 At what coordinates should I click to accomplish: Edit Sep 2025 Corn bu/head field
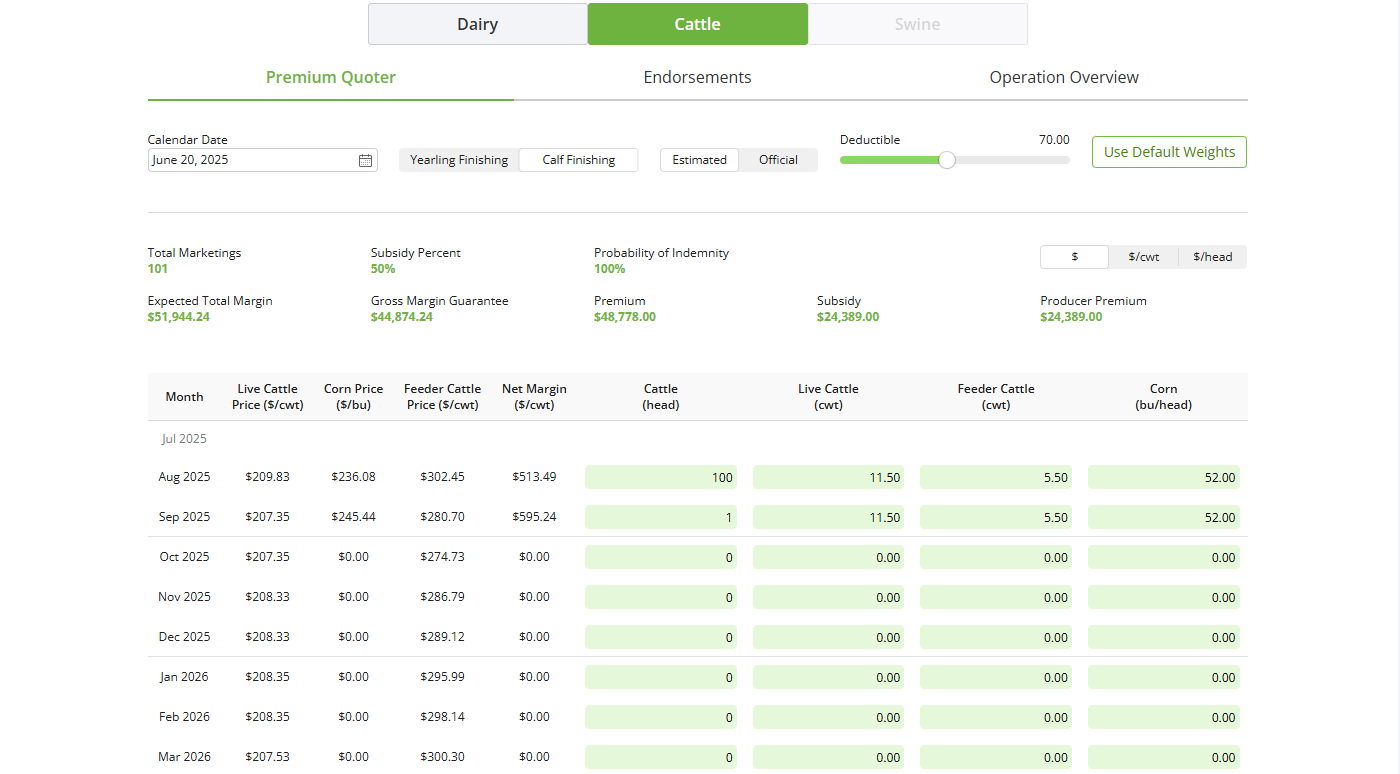(1164, 517)
